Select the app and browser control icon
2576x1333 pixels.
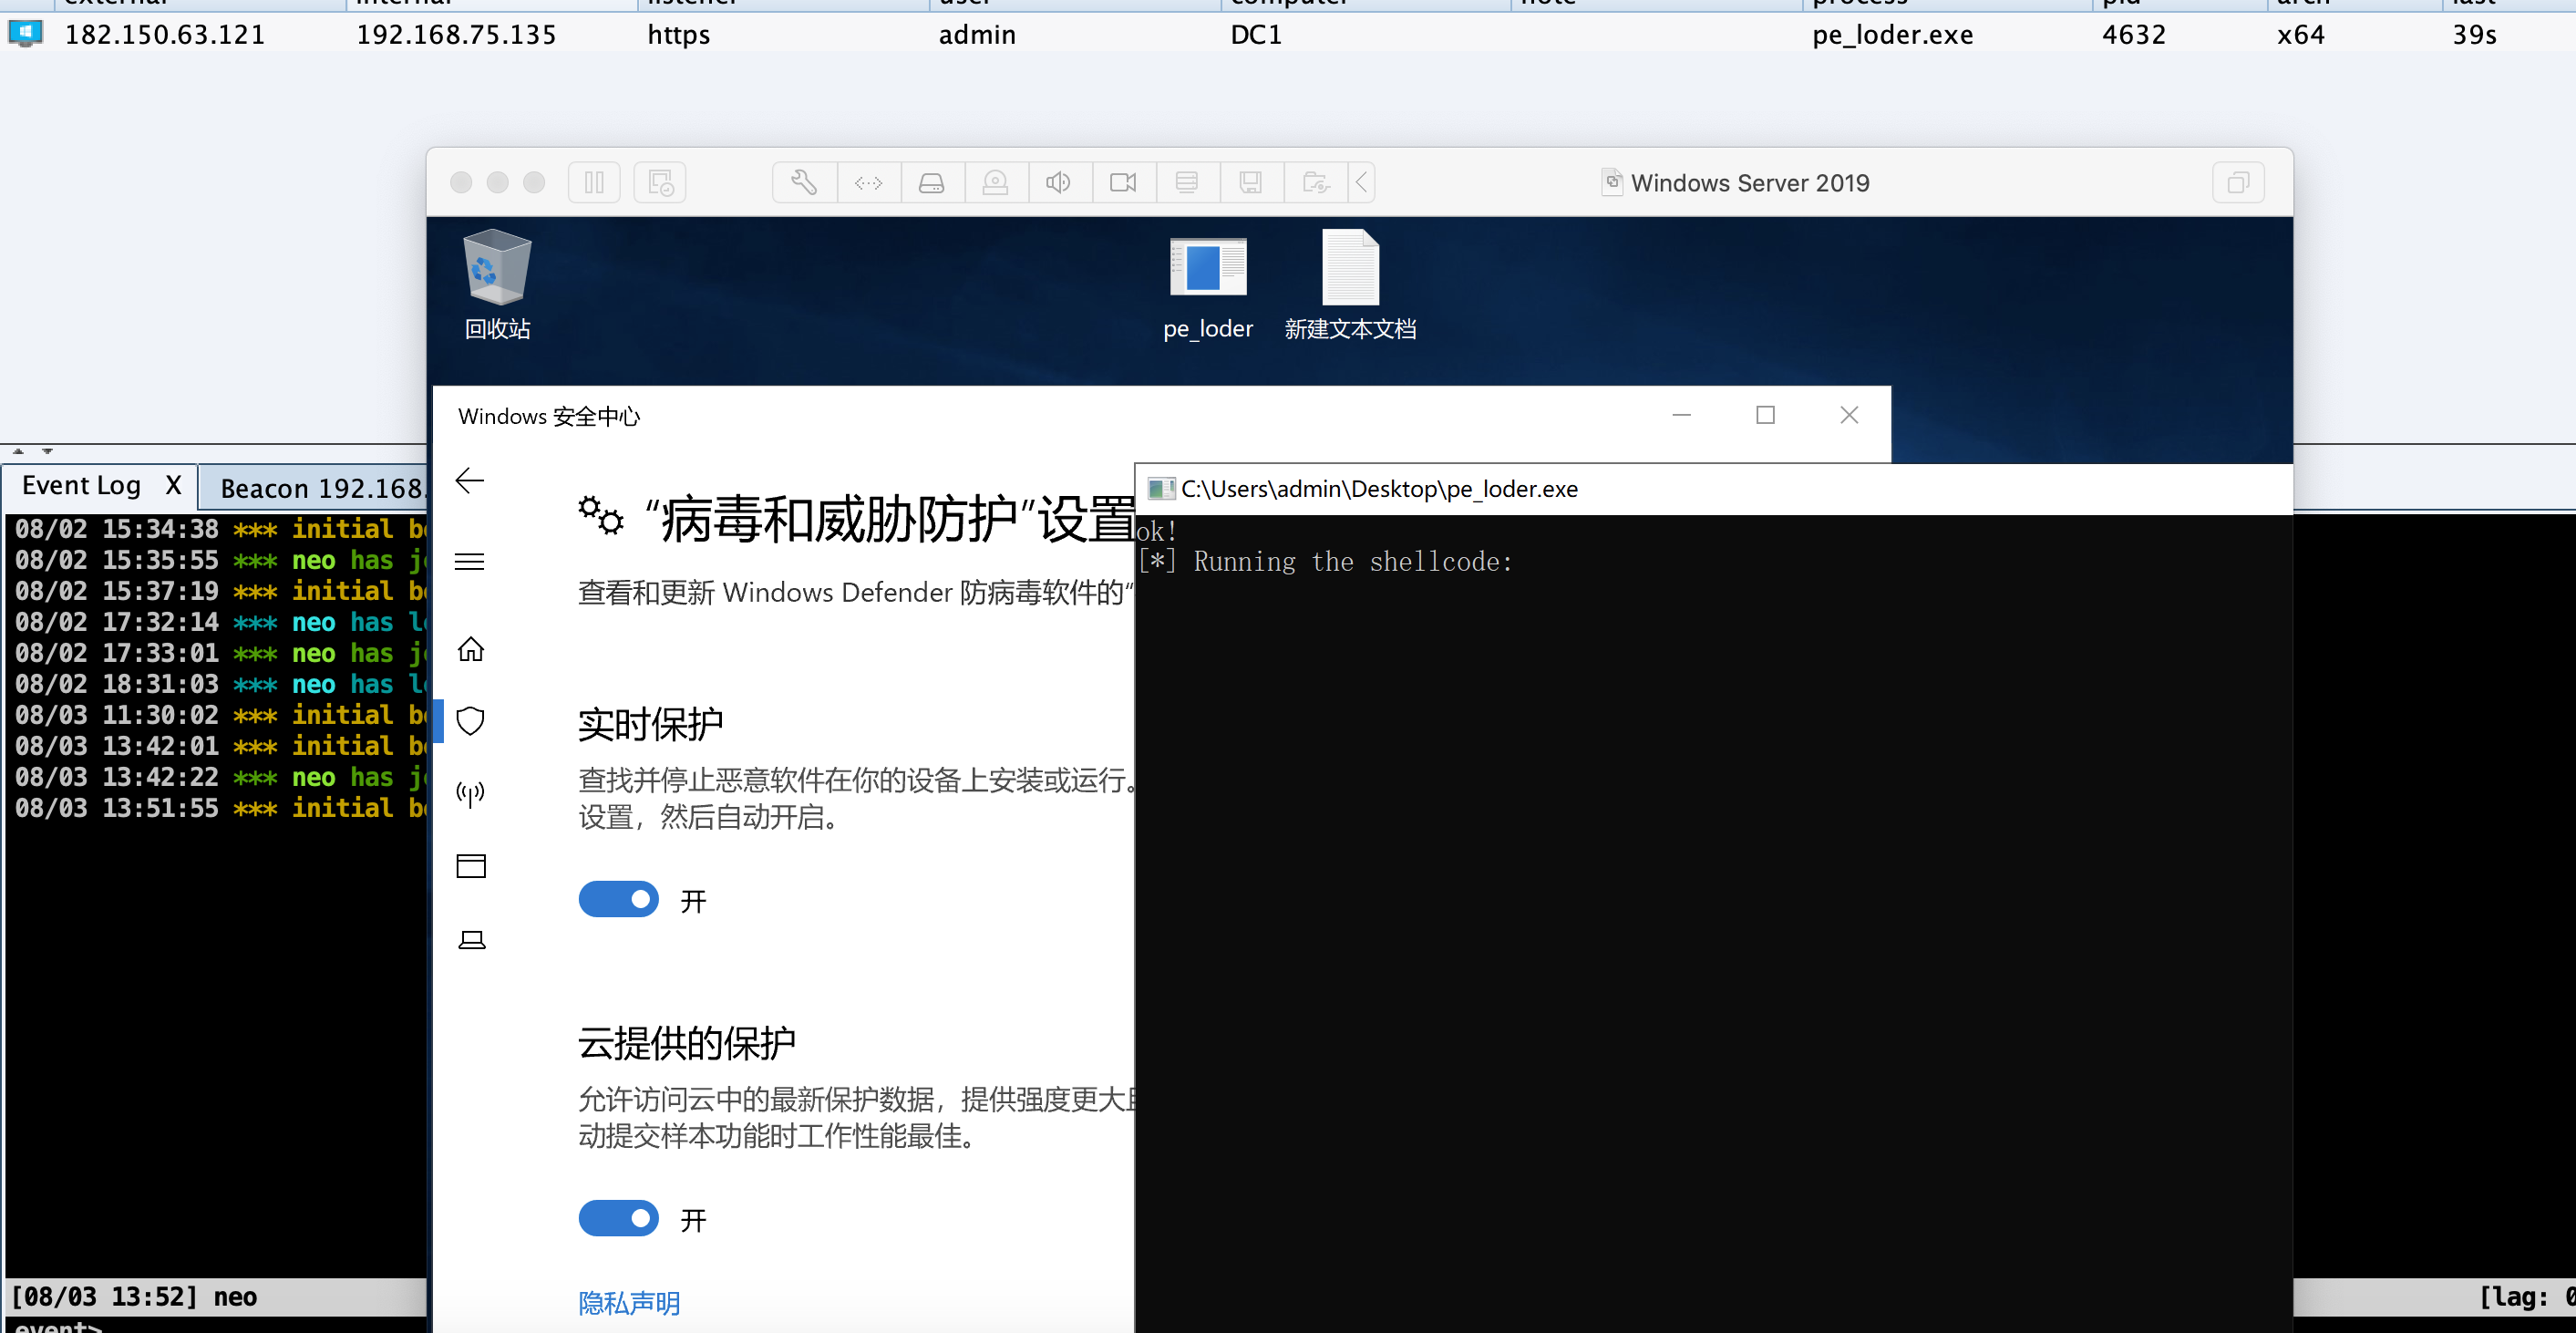(470, 866)
